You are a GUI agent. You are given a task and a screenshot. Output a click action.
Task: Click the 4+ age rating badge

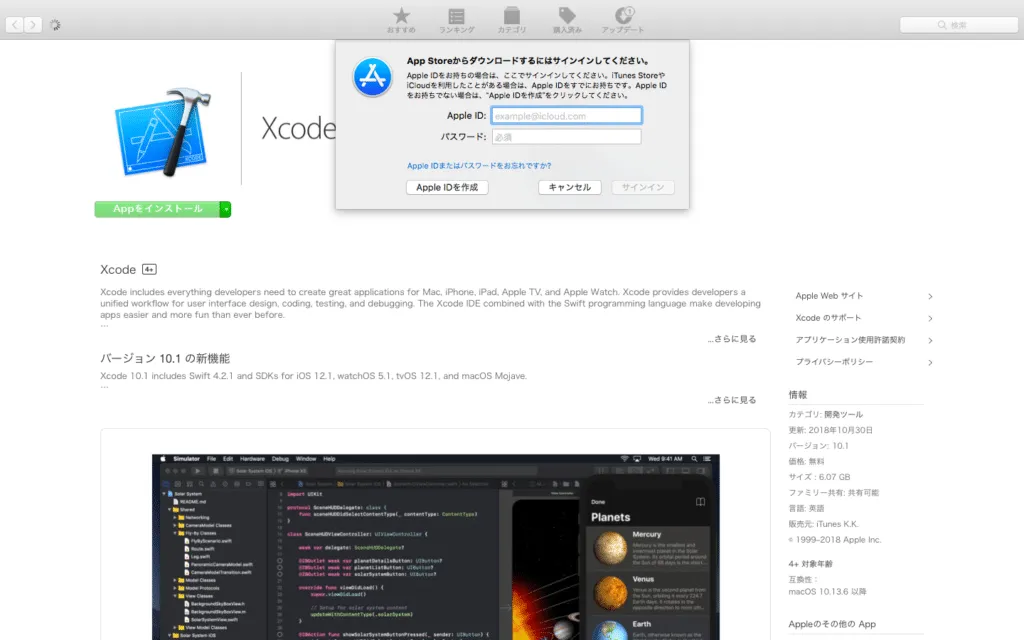click(150, 270)
